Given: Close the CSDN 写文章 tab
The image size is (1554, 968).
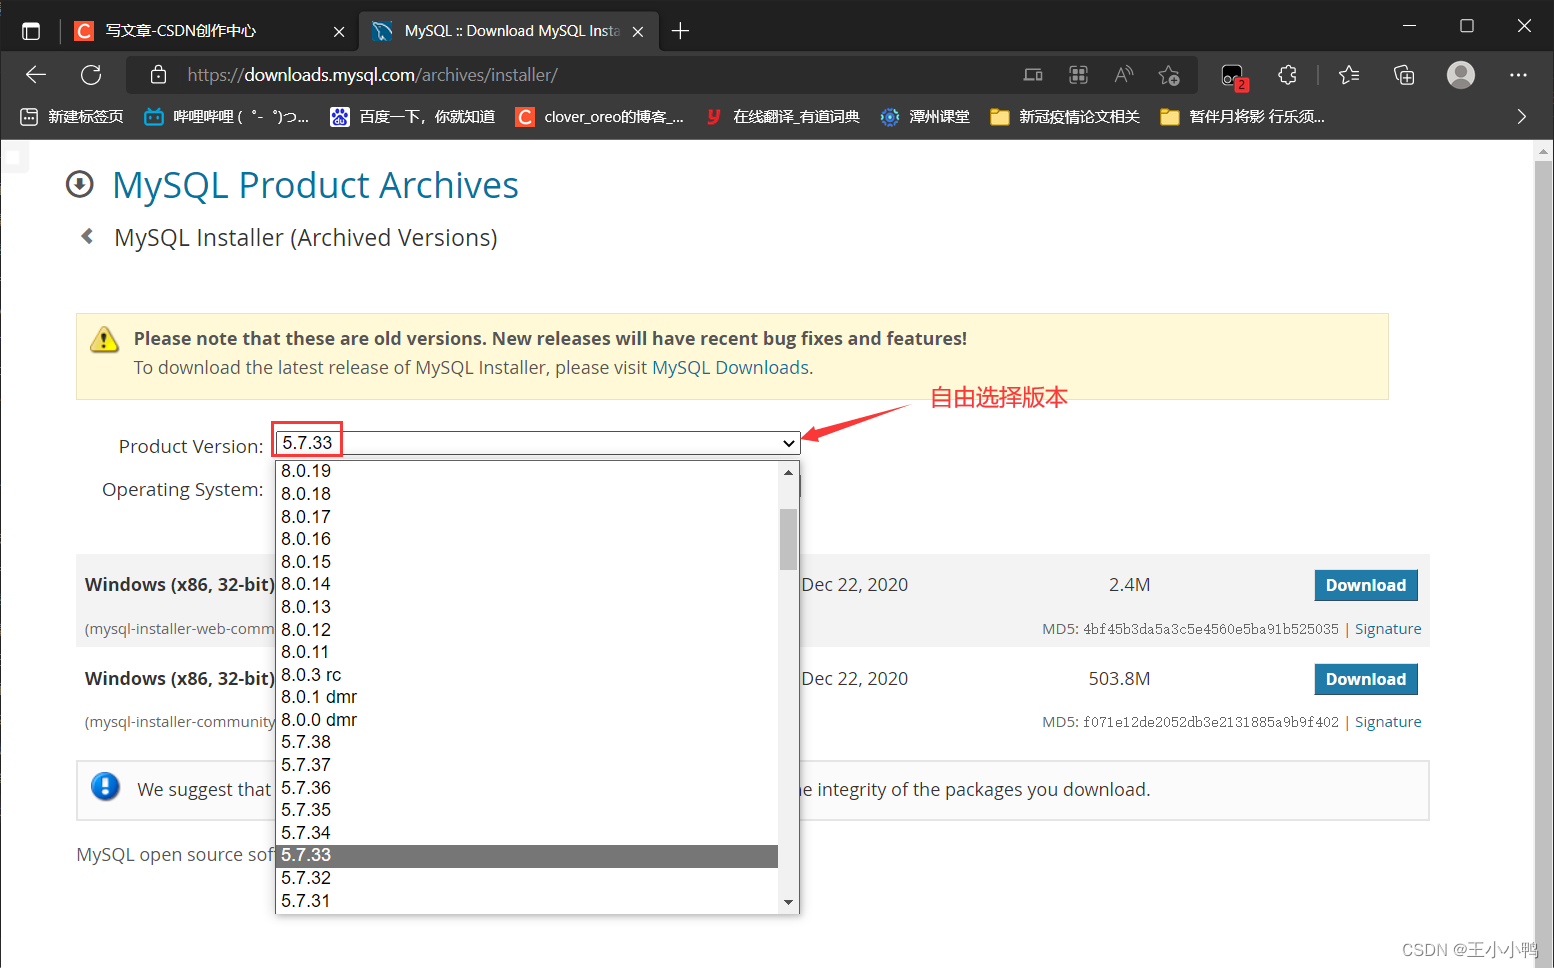Looking at the screenshot, I should pyautogui.click(x=339, y=32).
